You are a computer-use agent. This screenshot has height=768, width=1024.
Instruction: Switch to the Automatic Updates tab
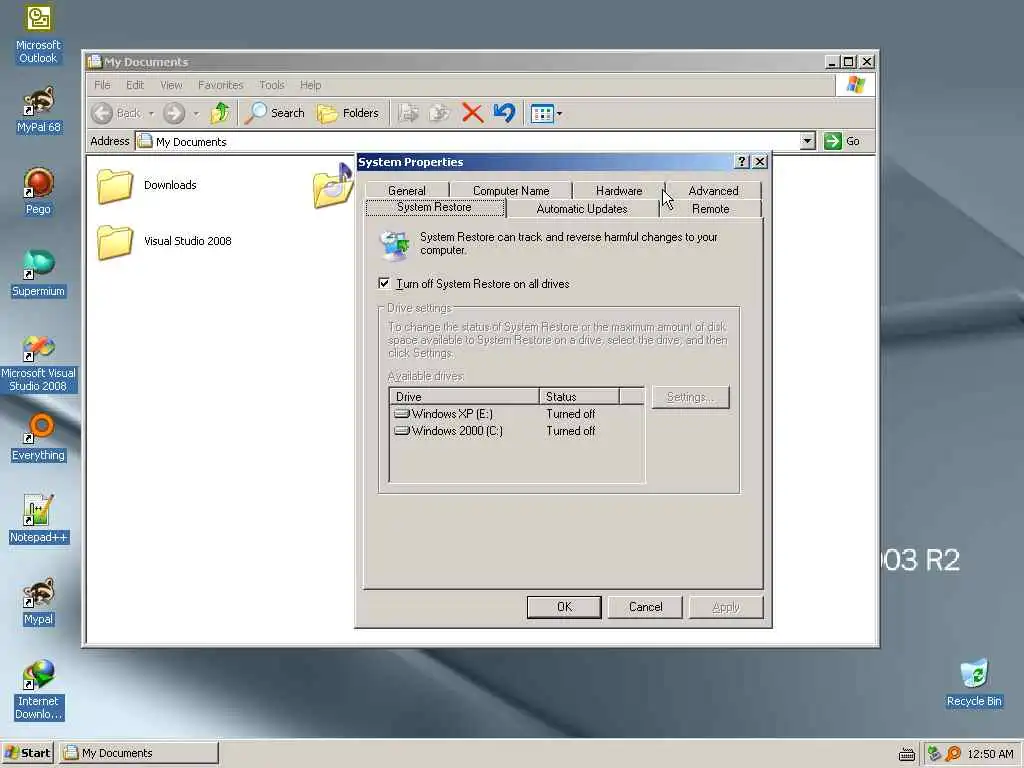pos(582,208)
